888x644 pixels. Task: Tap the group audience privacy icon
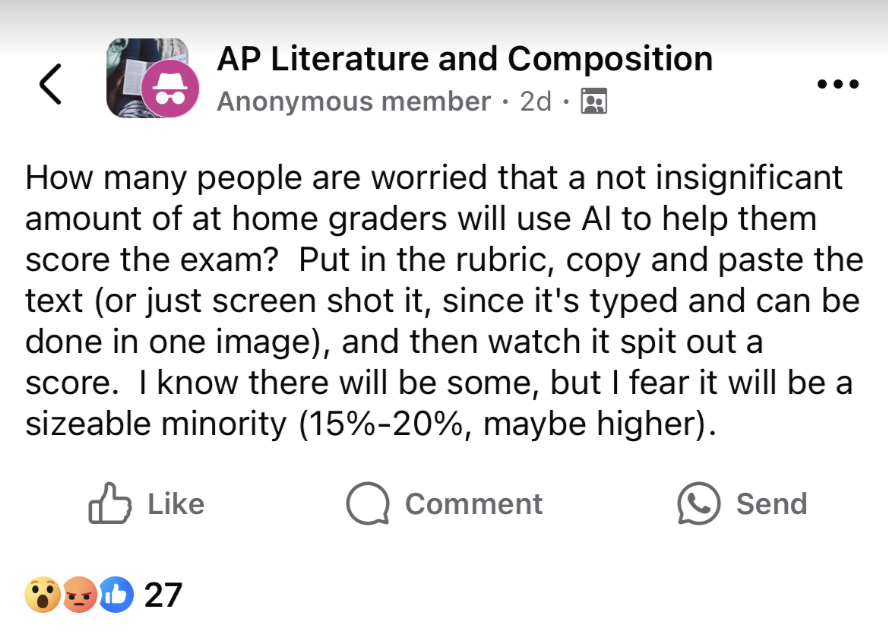[594, 102]
